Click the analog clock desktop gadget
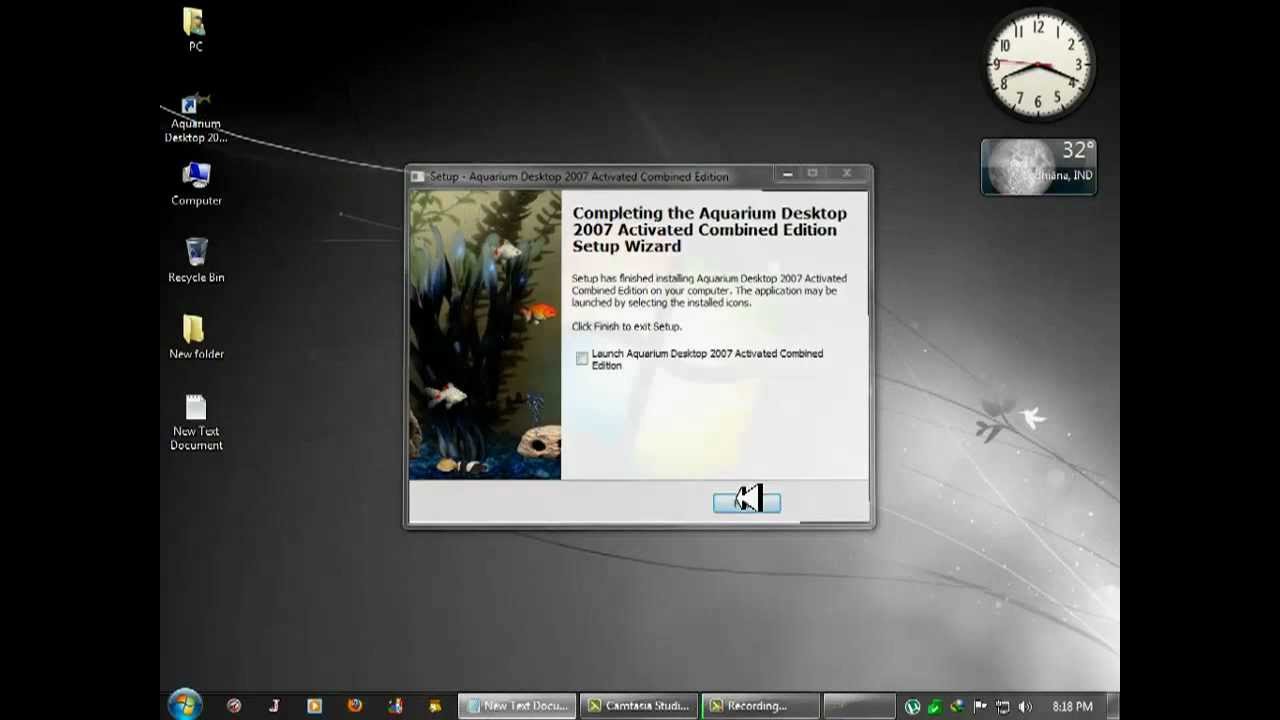 point(1039,64)
